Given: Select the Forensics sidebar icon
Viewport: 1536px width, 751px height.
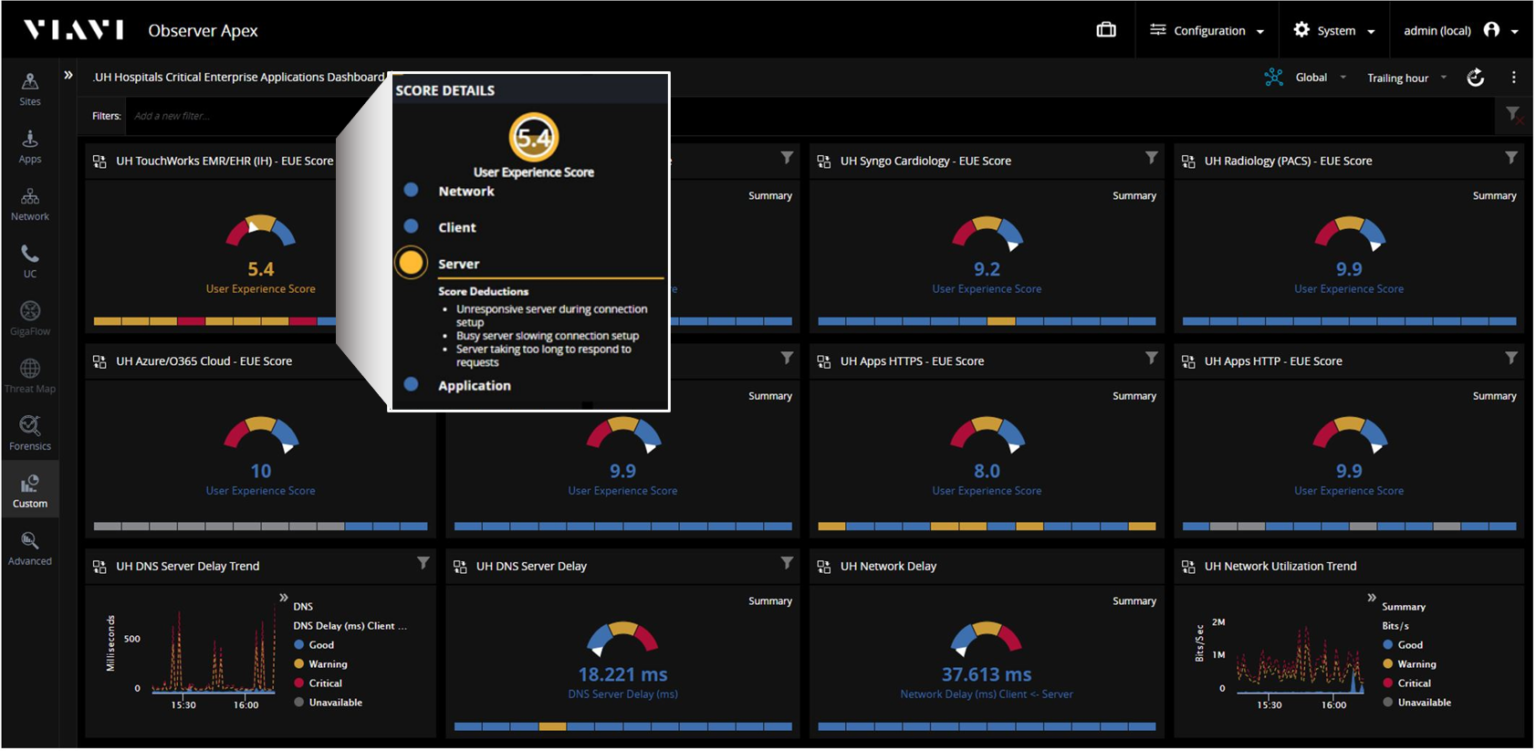Looking at the screenshot, I should coord(29,430).
